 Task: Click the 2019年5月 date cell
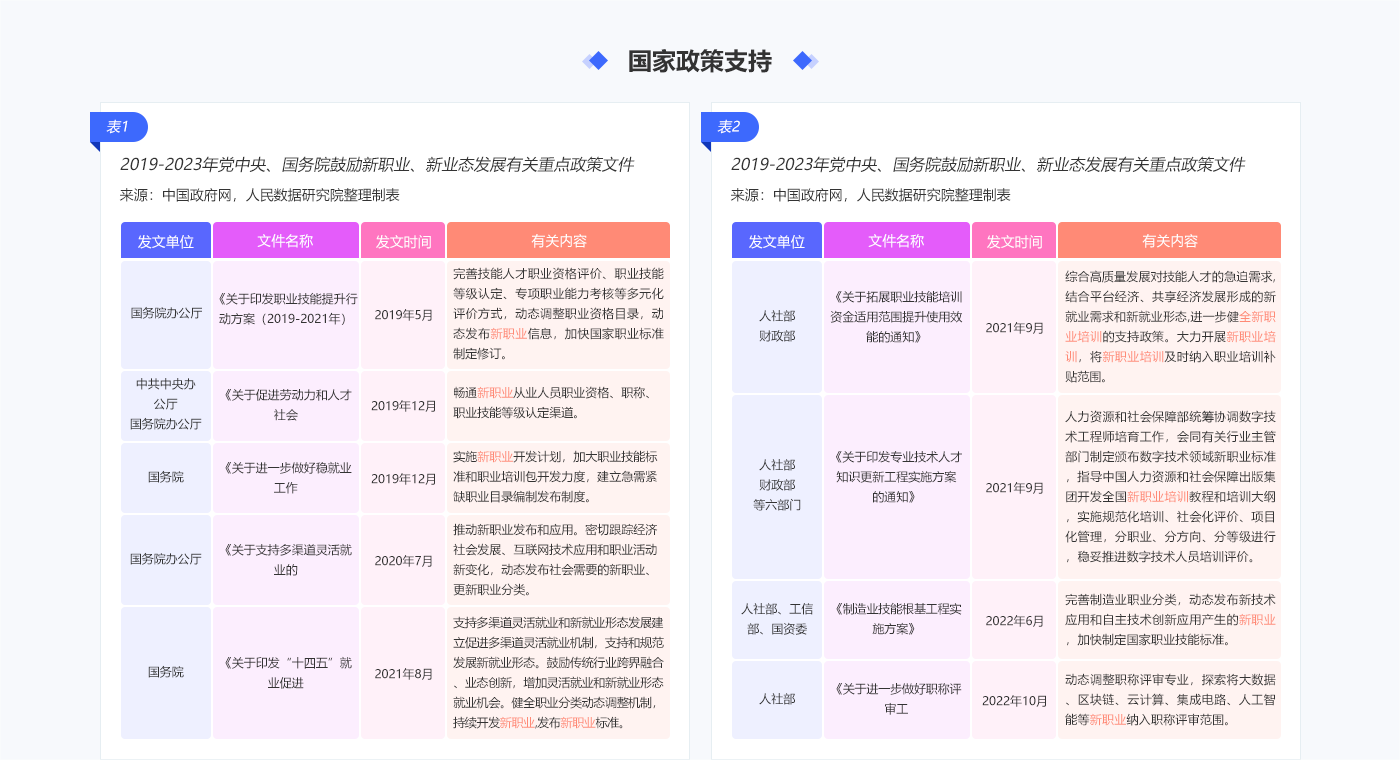[x=403, y=314]
